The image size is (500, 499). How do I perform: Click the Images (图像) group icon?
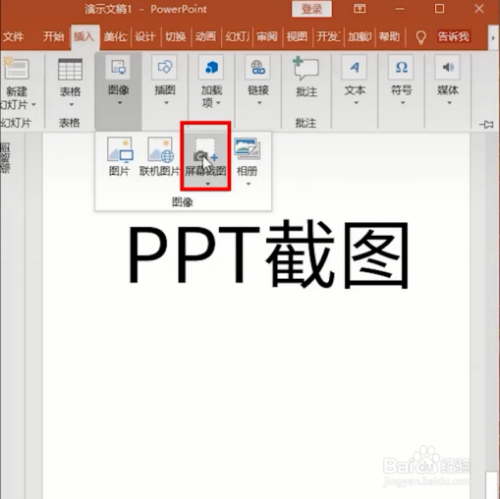click(x=118, y=67)
